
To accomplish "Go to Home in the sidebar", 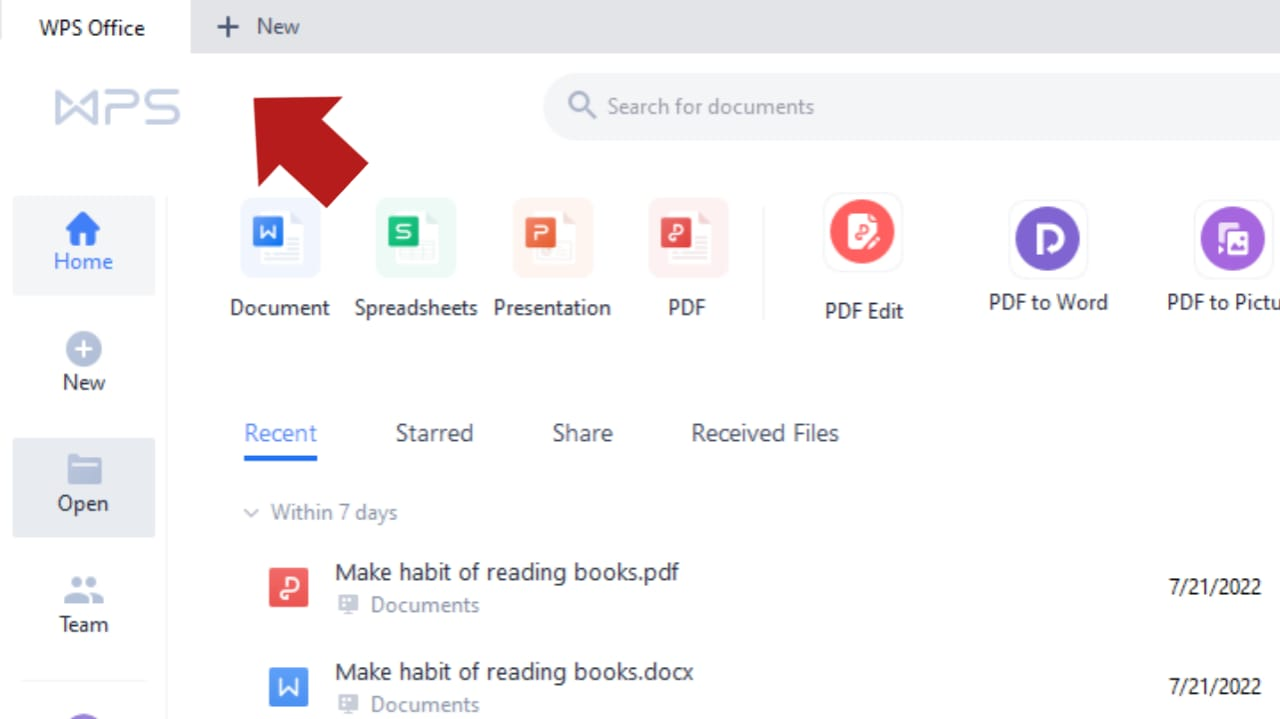I will point(83,245).
